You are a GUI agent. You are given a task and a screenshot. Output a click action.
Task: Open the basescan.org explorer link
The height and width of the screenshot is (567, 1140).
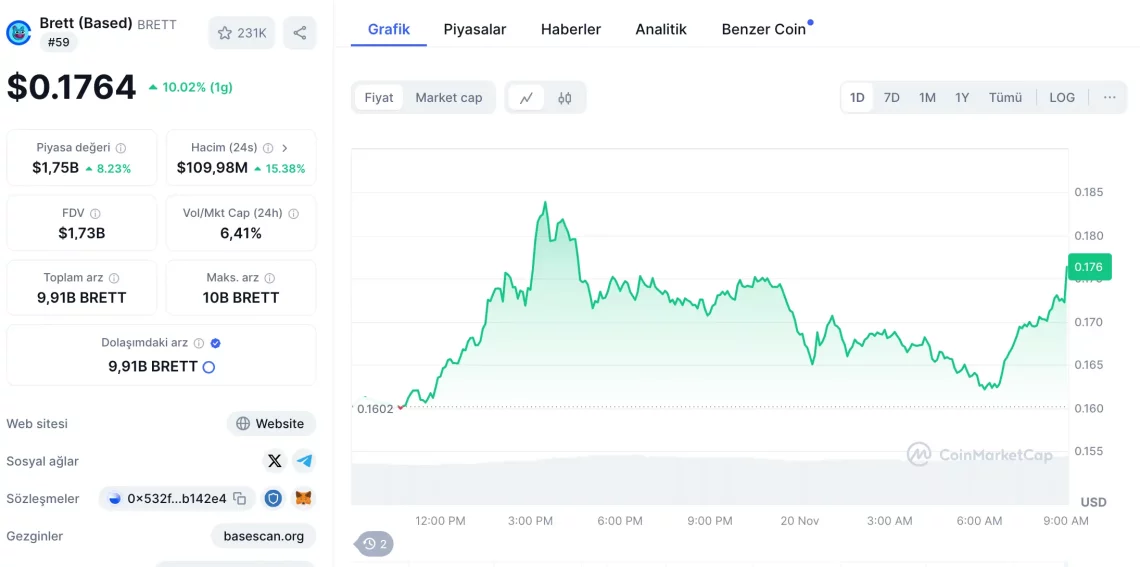coord(264,536)
